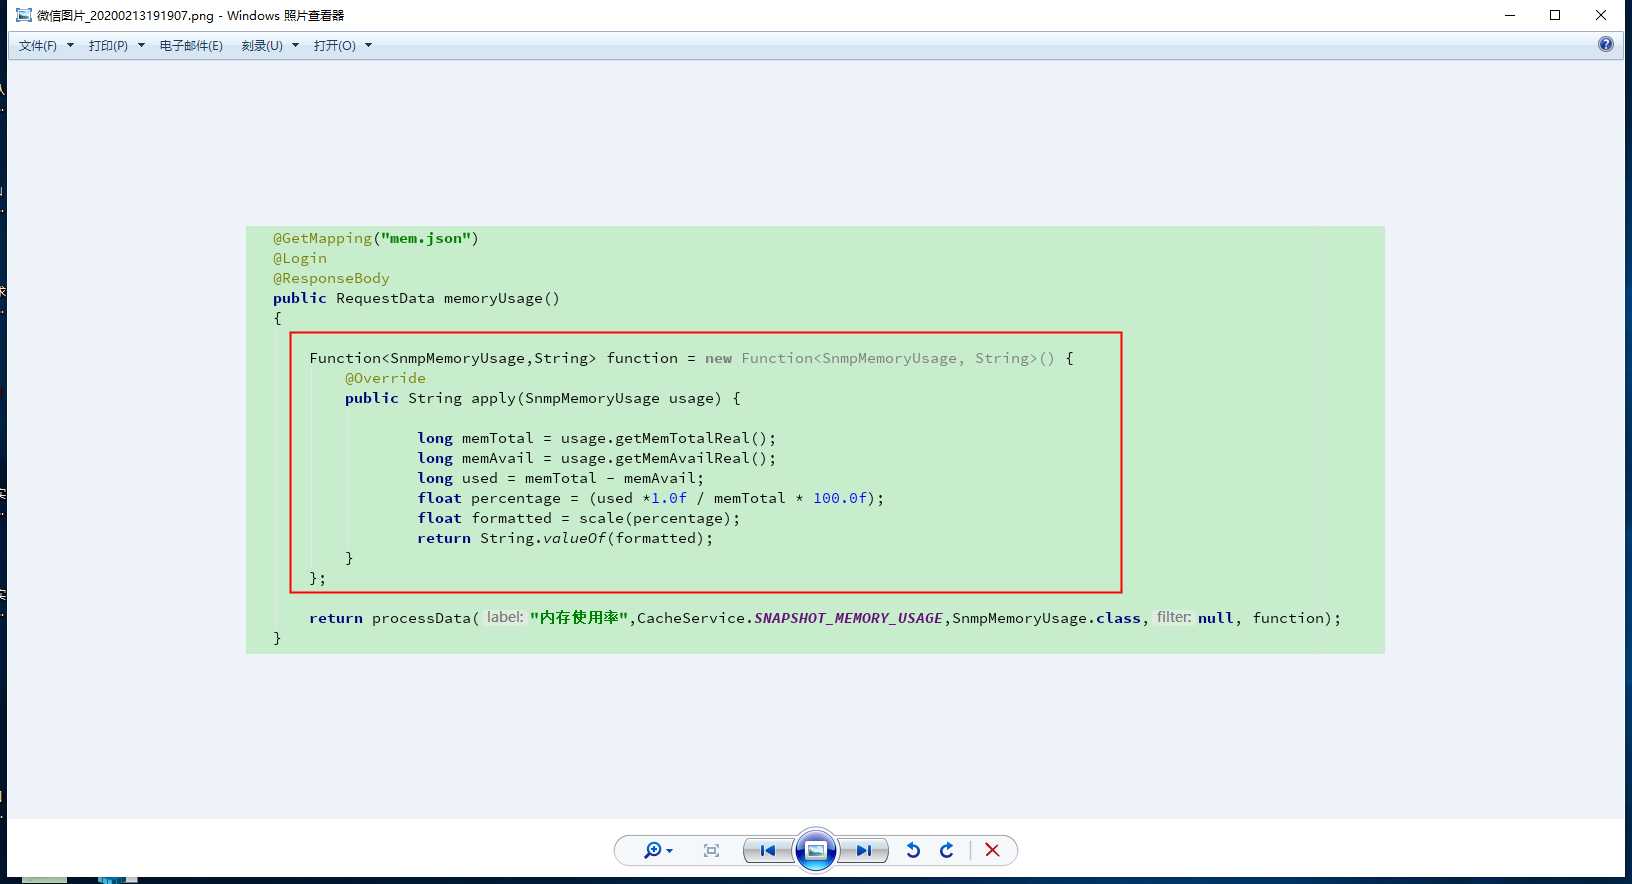Click the displayed code image
1632x884 pixels.
(815, 440)
